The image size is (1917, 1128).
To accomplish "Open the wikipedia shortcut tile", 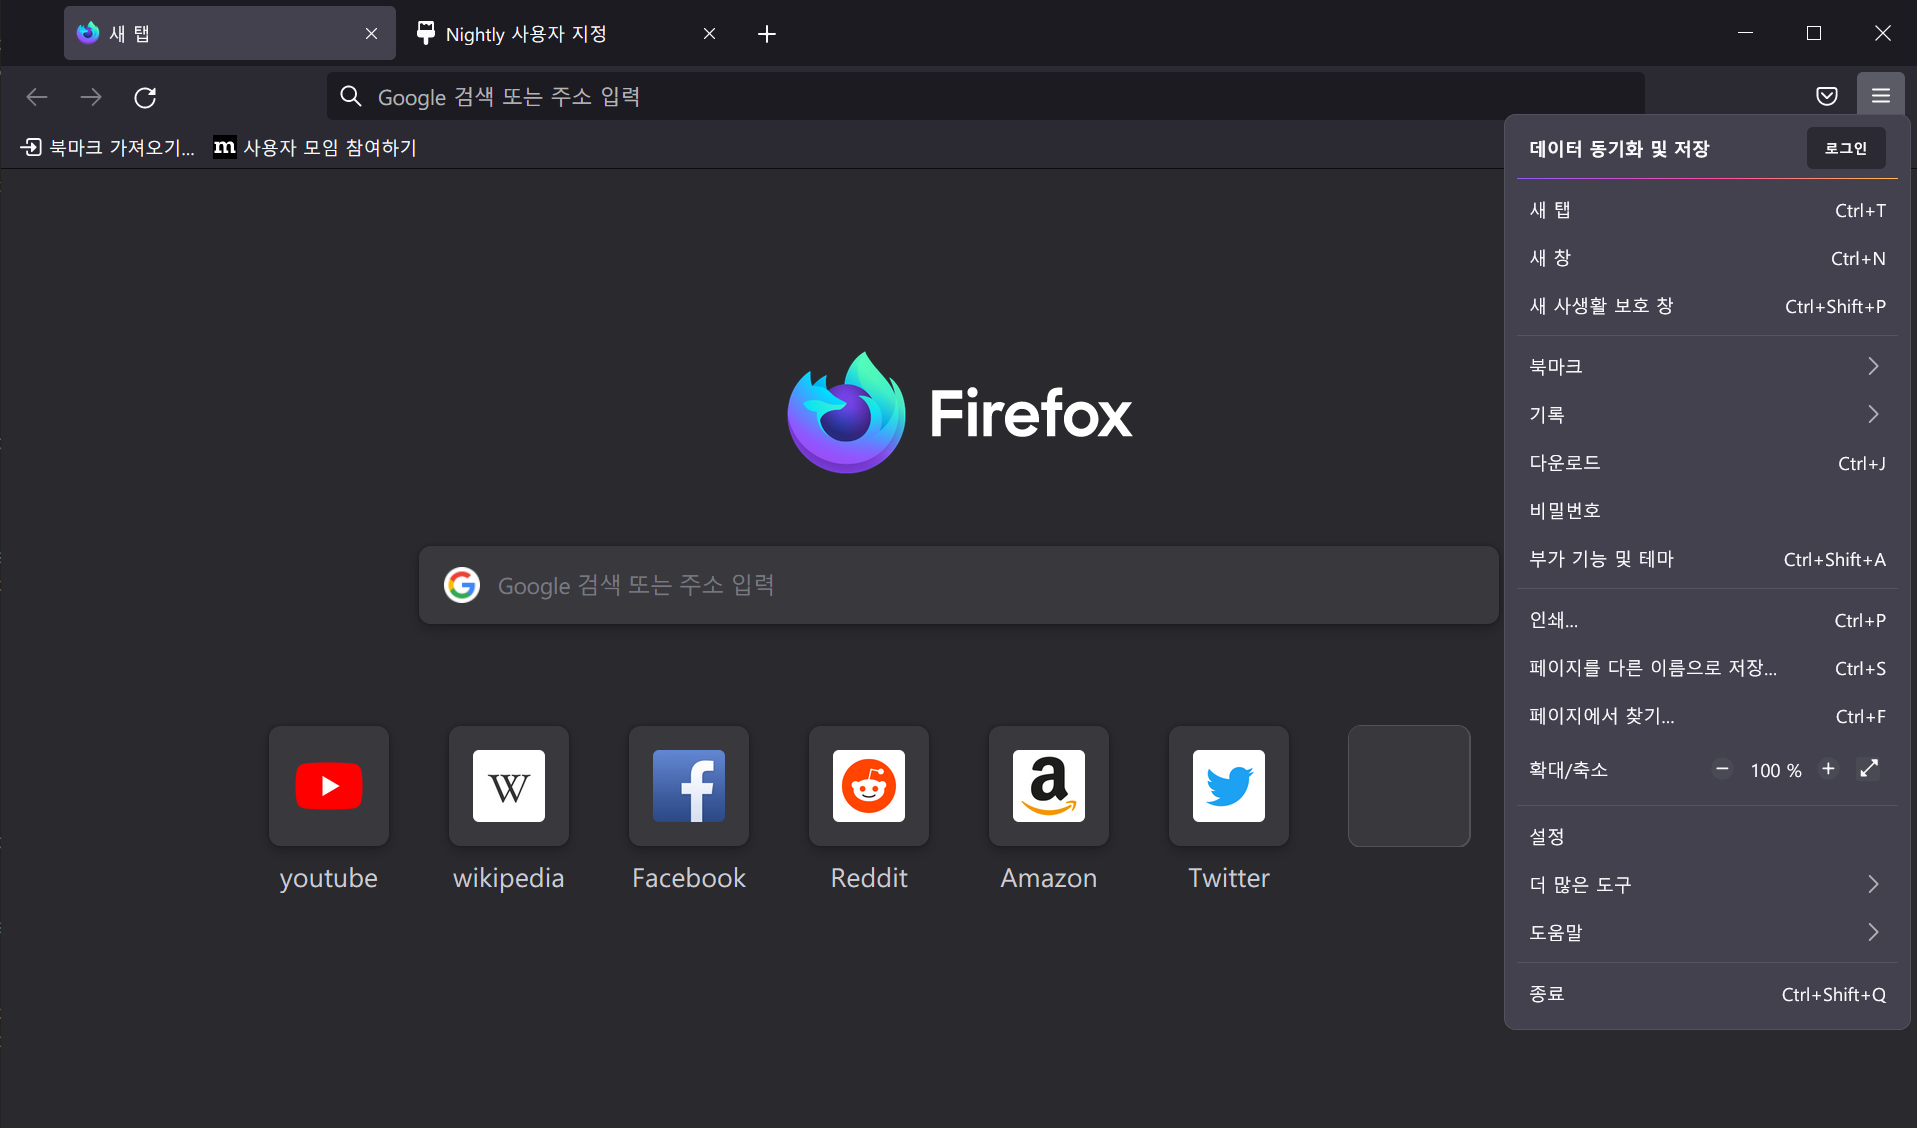I will pyautogui.click(x=509, y=786).
